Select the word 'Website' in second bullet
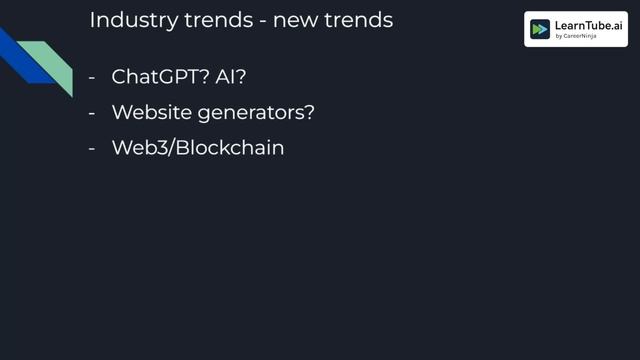Viewport: 640px width, 360px height. pyautogui.click(x=151, y=112)
